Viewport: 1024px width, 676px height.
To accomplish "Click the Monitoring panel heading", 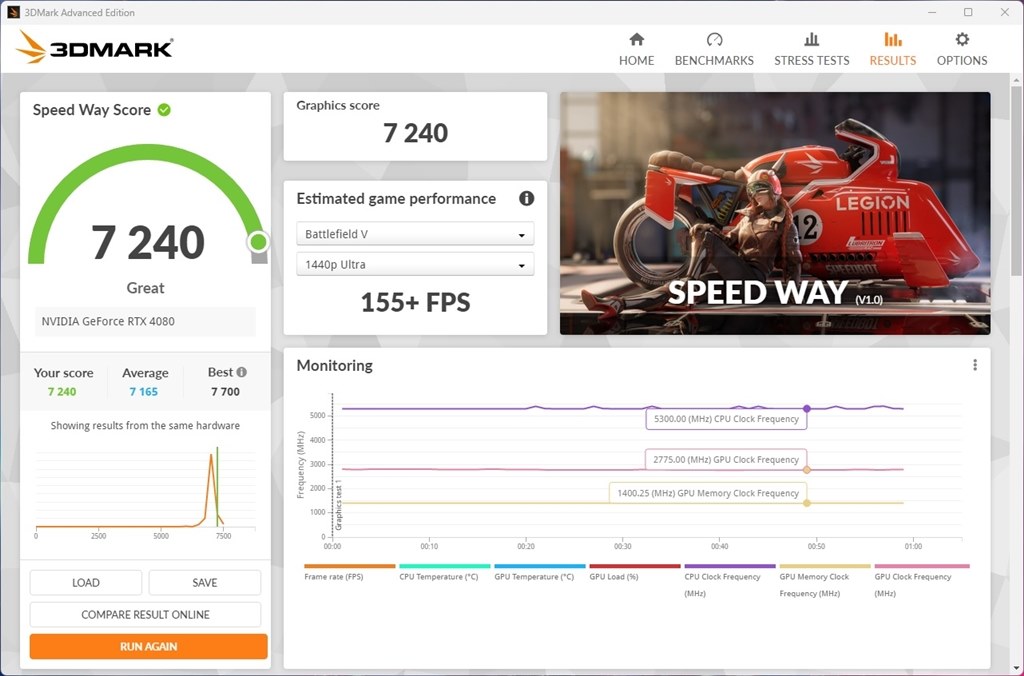I will pos(334,365).
